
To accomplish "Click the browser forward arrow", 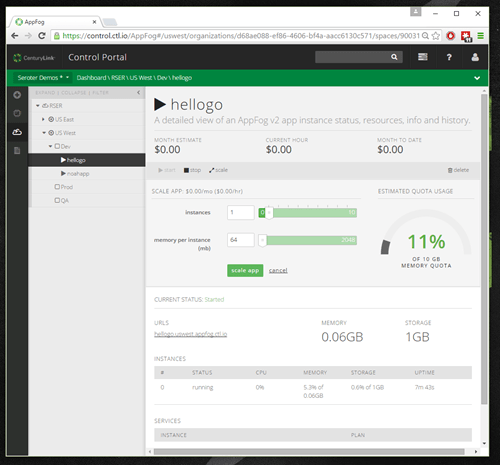I will coord(28,36).
